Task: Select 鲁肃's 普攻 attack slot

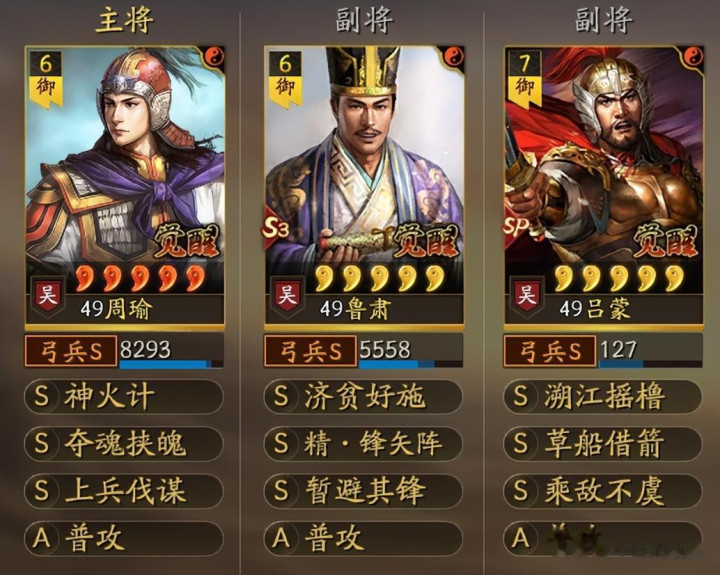Action: click(363, 538)
